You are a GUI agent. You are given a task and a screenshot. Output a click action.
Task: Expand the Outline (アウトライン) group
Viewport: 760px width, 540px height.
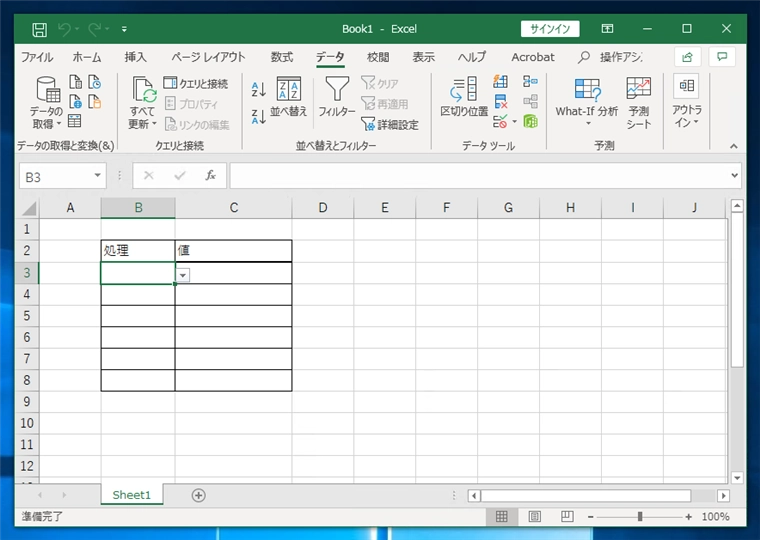686,101
